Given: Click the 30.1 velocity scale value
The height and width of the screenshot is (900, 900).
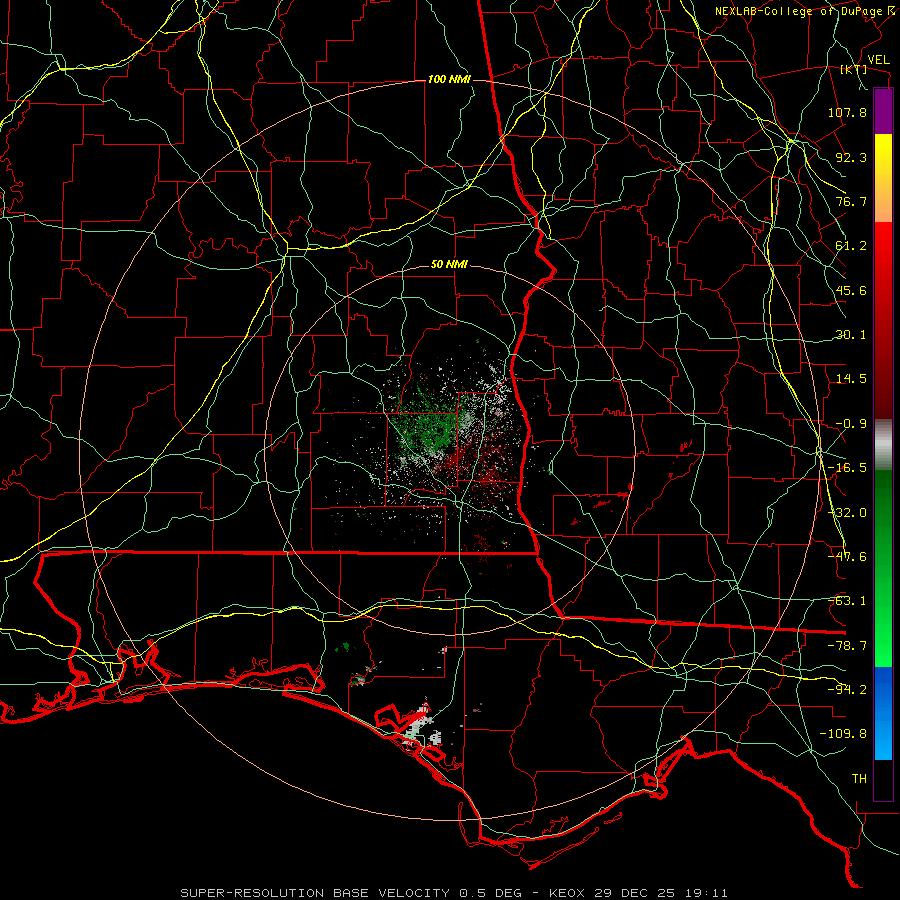Looking at the screenshot, I should tap(851, 335).
